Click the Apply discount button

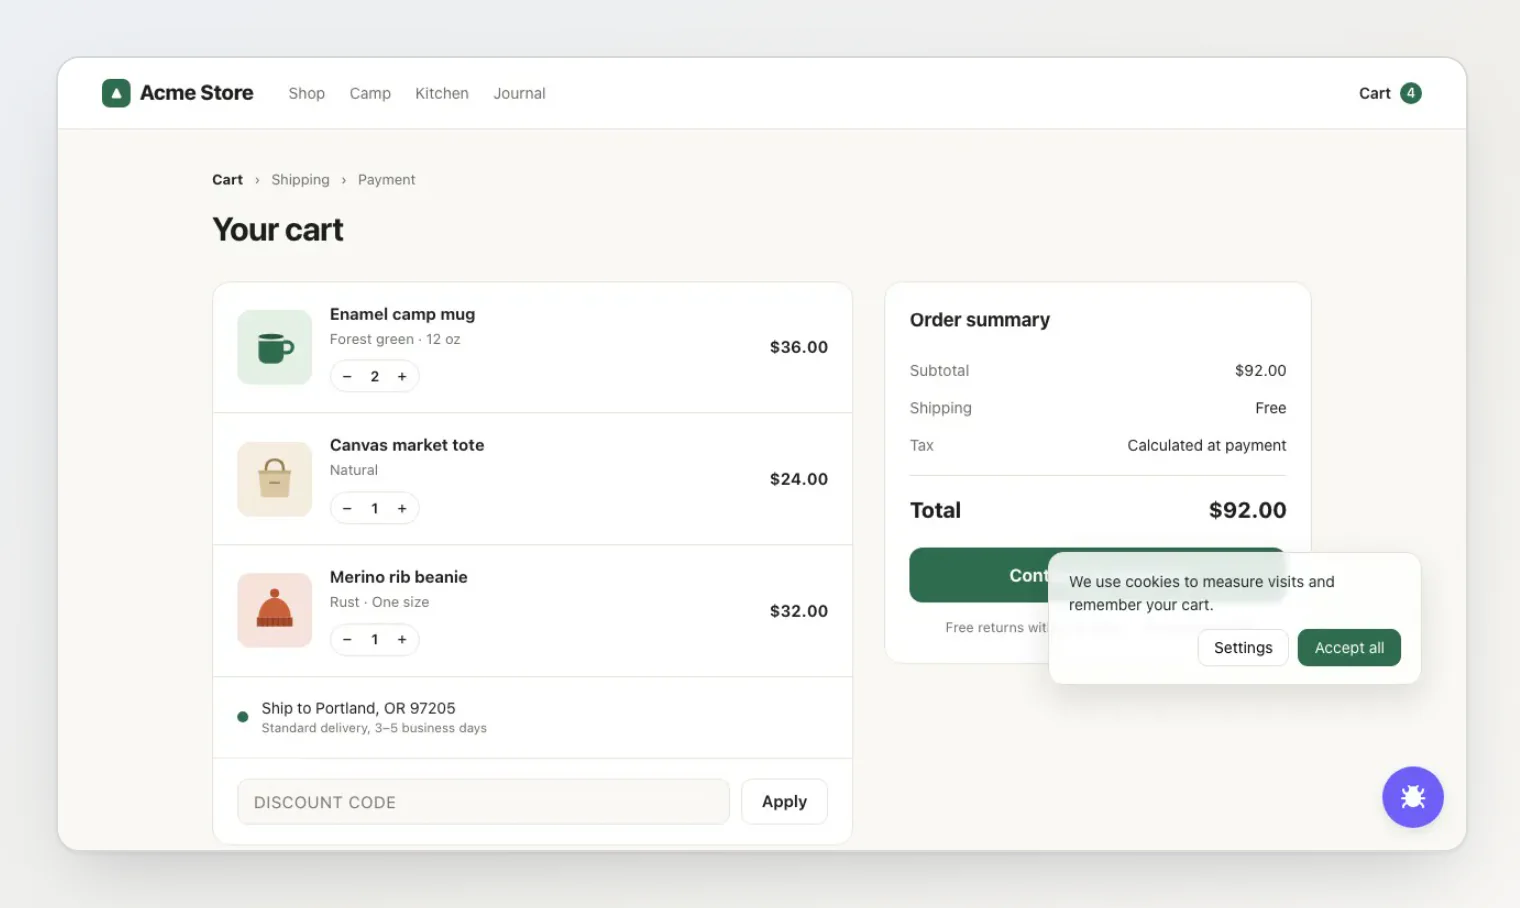click(784, 802)
